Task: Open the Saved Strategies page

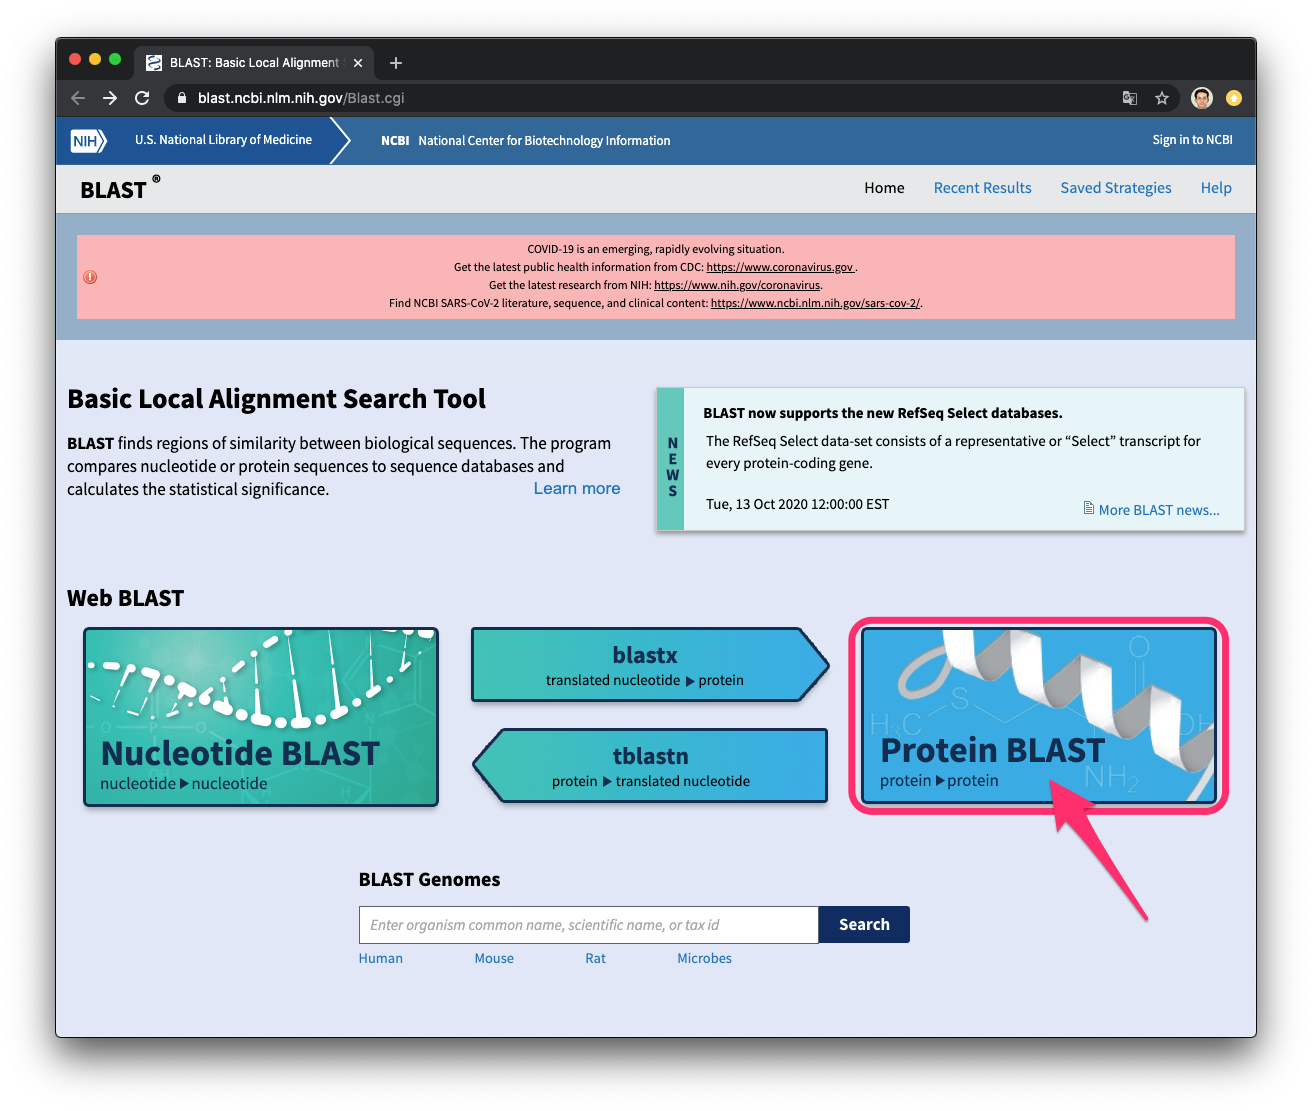Action: coord(1115,188)
